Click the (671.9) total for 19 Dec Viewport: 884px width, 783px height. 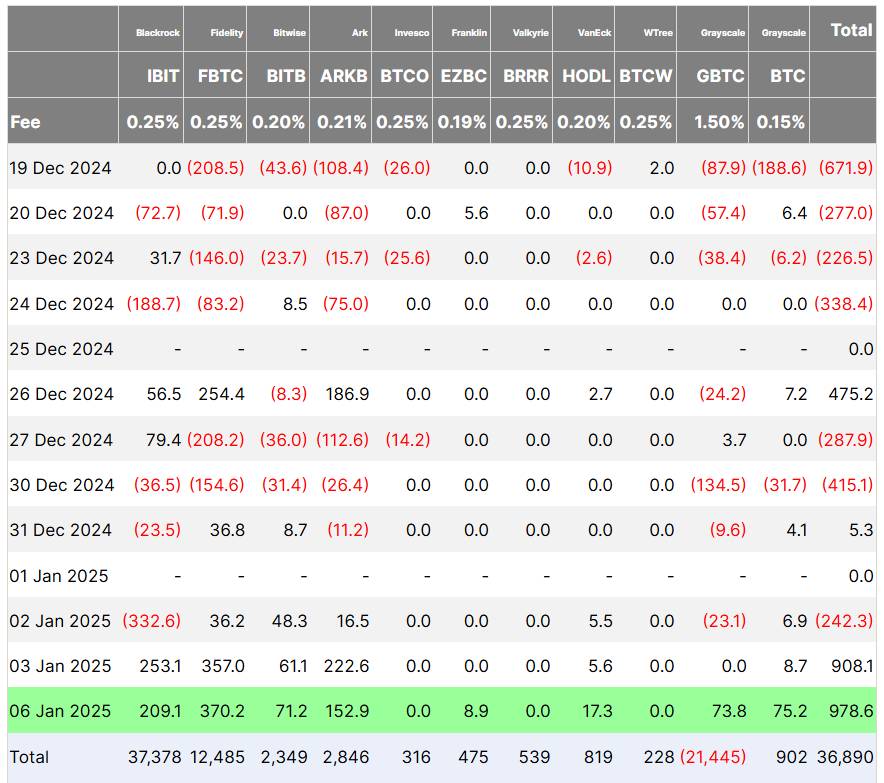[846, 168]
